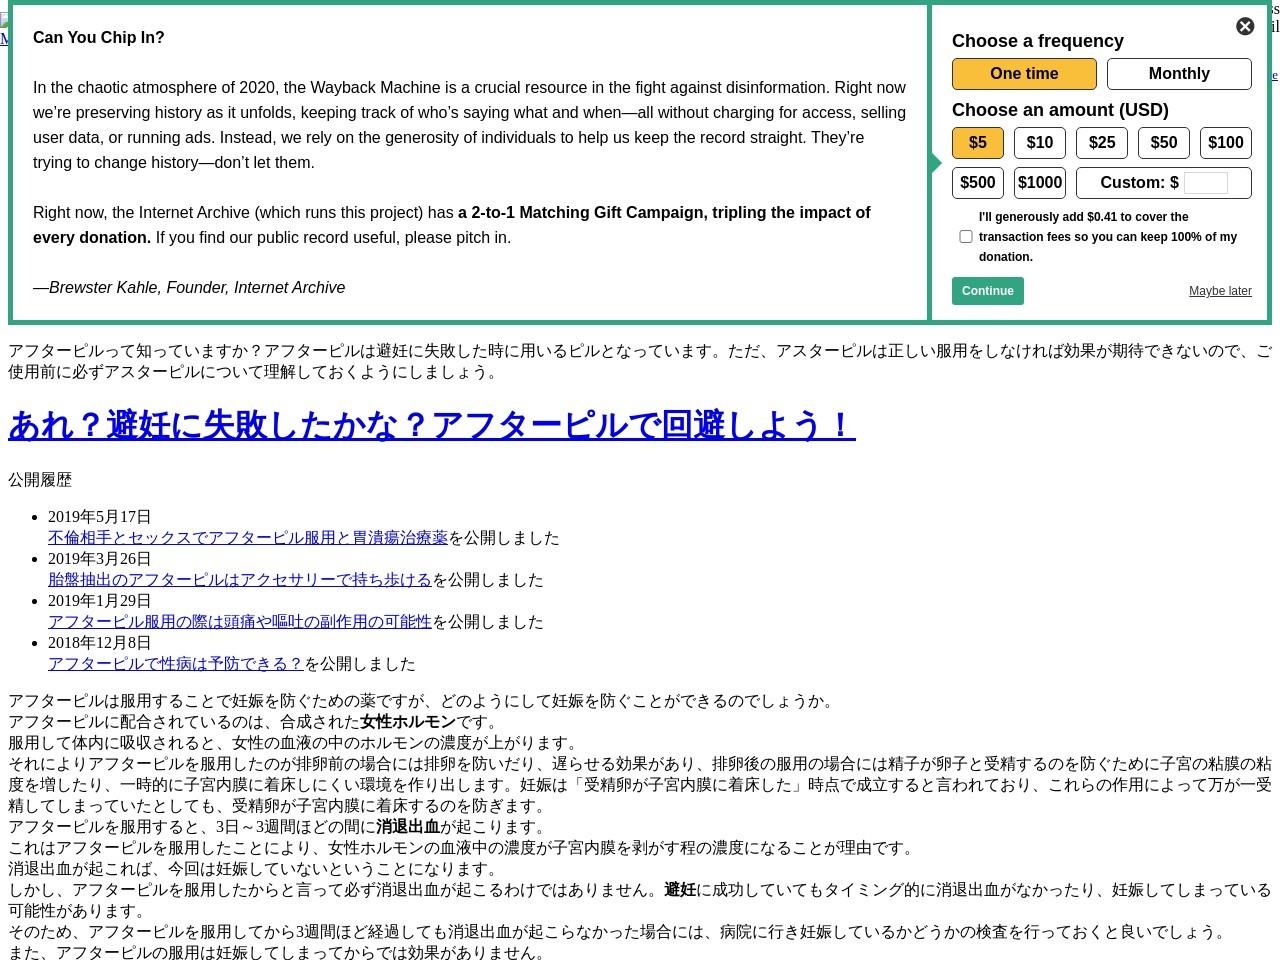Dismiss banner via Maybe later link

[1220, 291]
